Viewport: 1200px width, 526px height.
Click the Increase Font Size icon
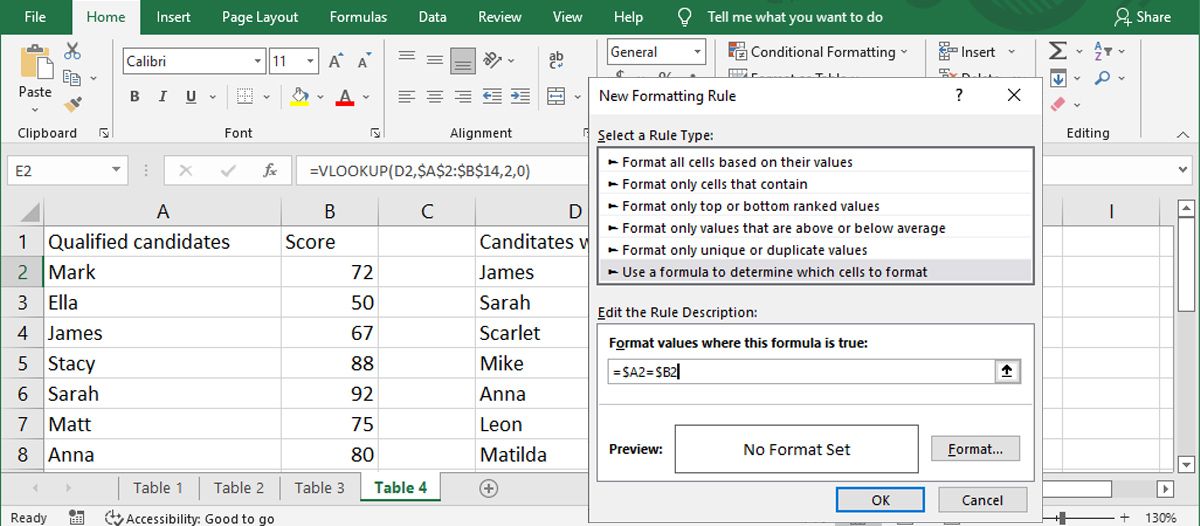pyautogui.click(x=336, y=61)
